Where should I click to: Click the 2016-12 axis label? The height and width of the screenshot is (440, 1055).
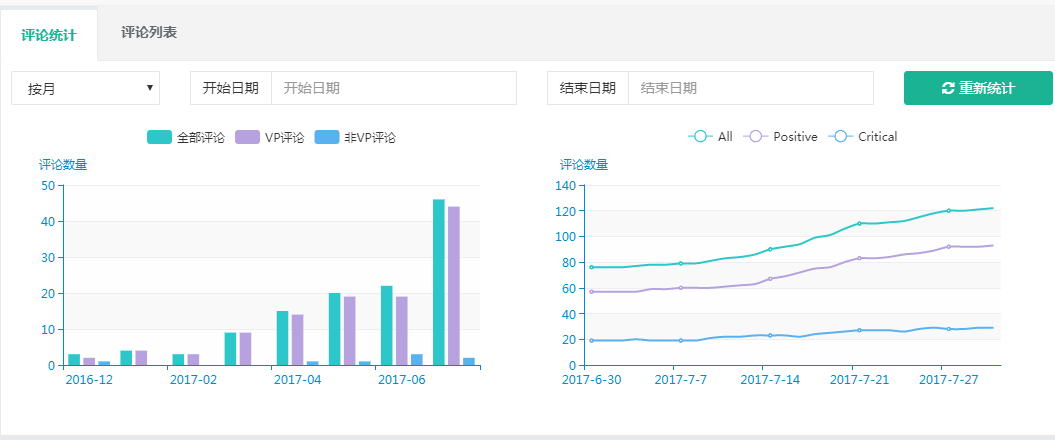89,379
